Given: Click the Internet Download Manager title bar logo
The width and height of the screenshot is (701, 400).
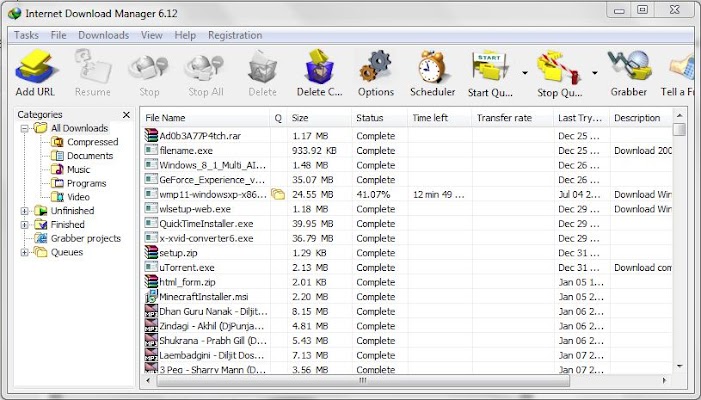Looking at the screenshot, I should click(x=14, y=13).
